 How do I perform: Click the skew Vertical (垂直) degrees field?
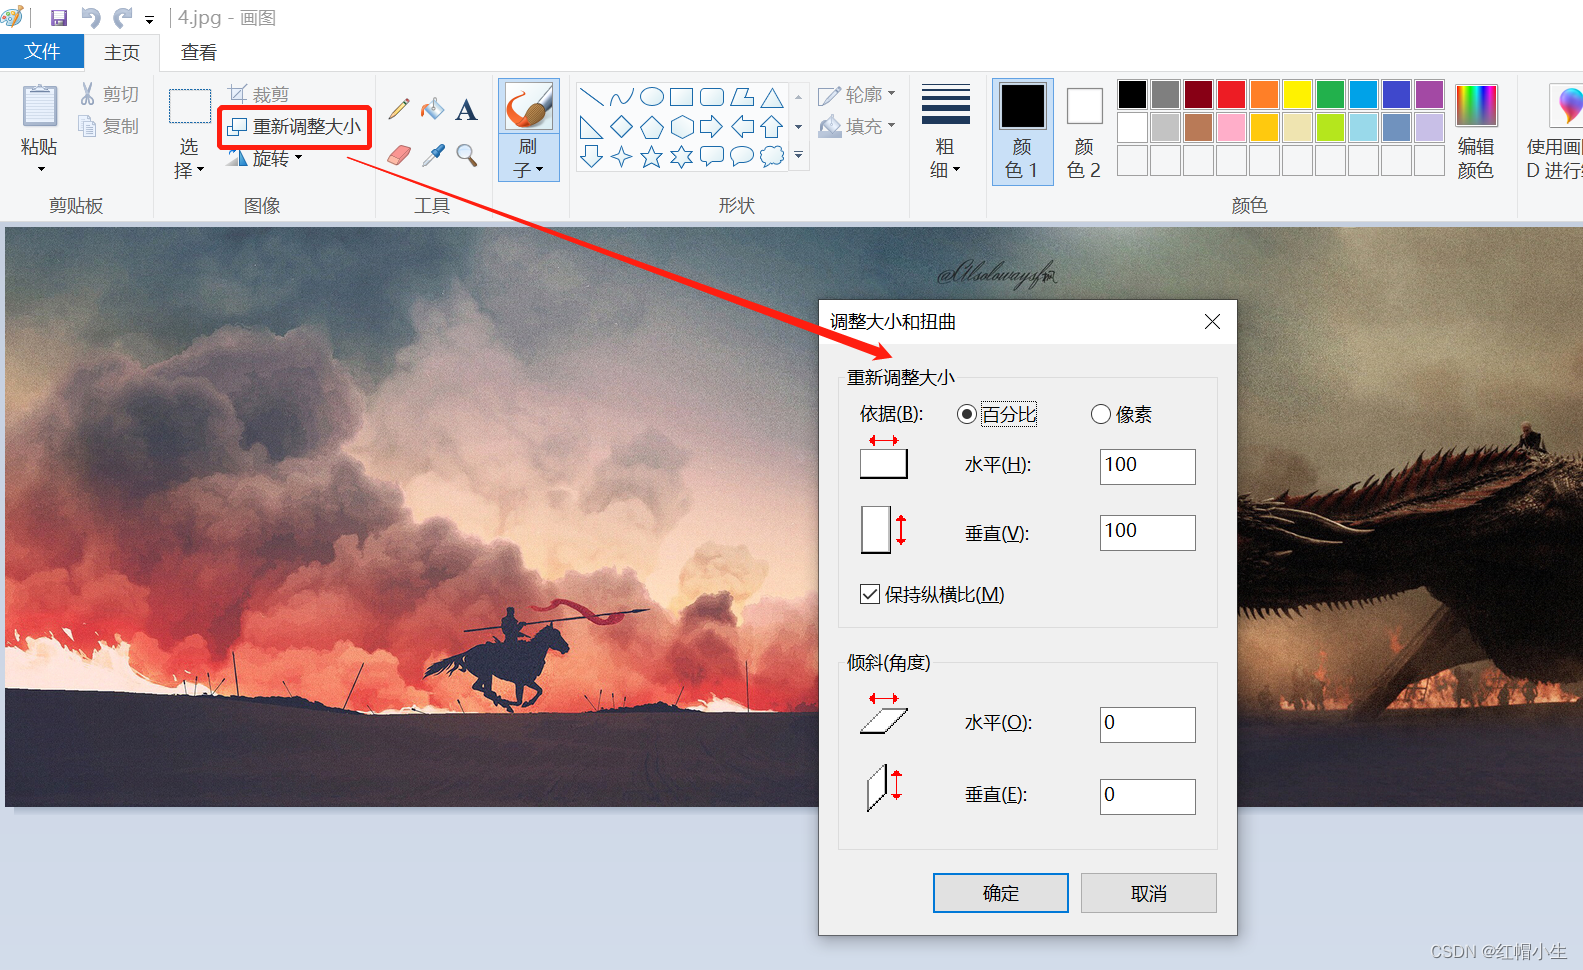1147,796
